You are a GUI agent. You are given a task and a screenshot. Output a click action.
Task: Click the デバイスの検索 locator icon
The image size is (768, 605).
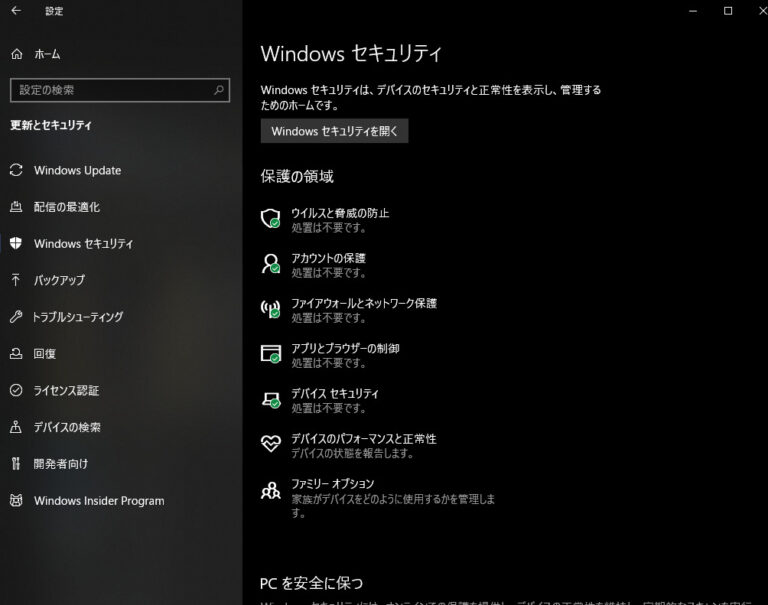coord(16,427)
